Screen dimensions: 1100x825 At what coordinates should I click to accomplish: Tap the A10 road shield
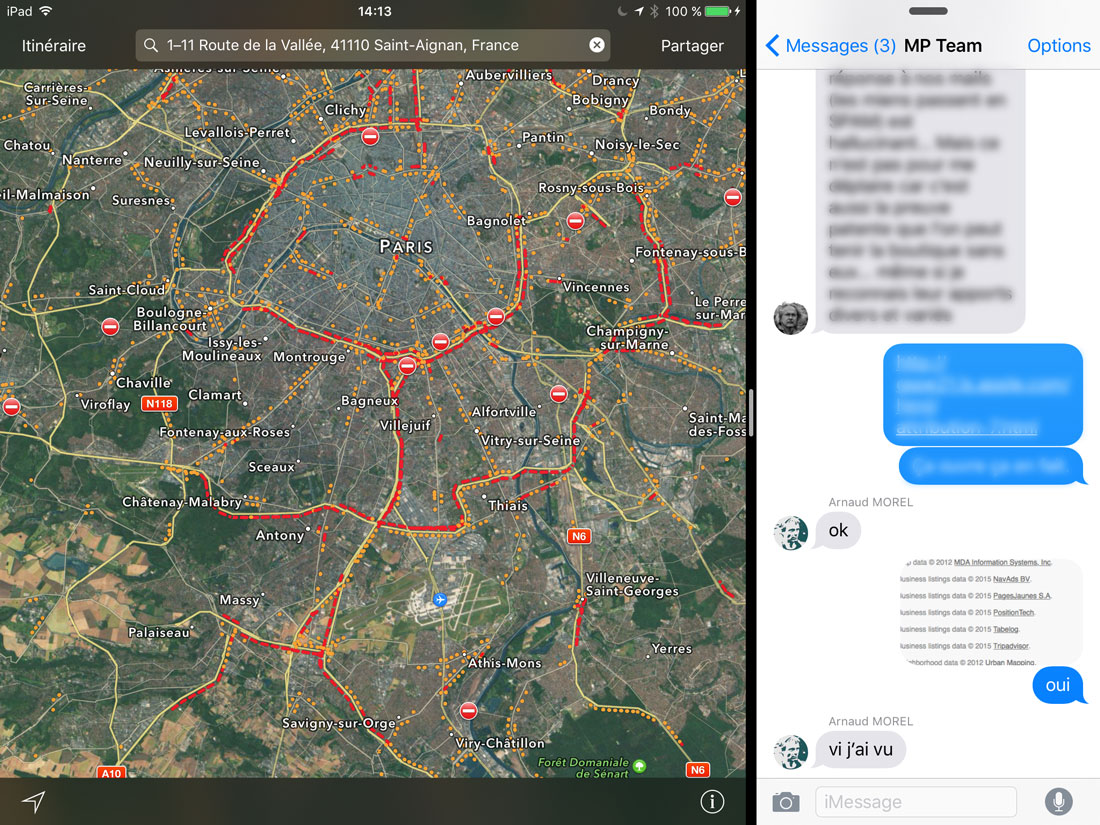(111, 772)
